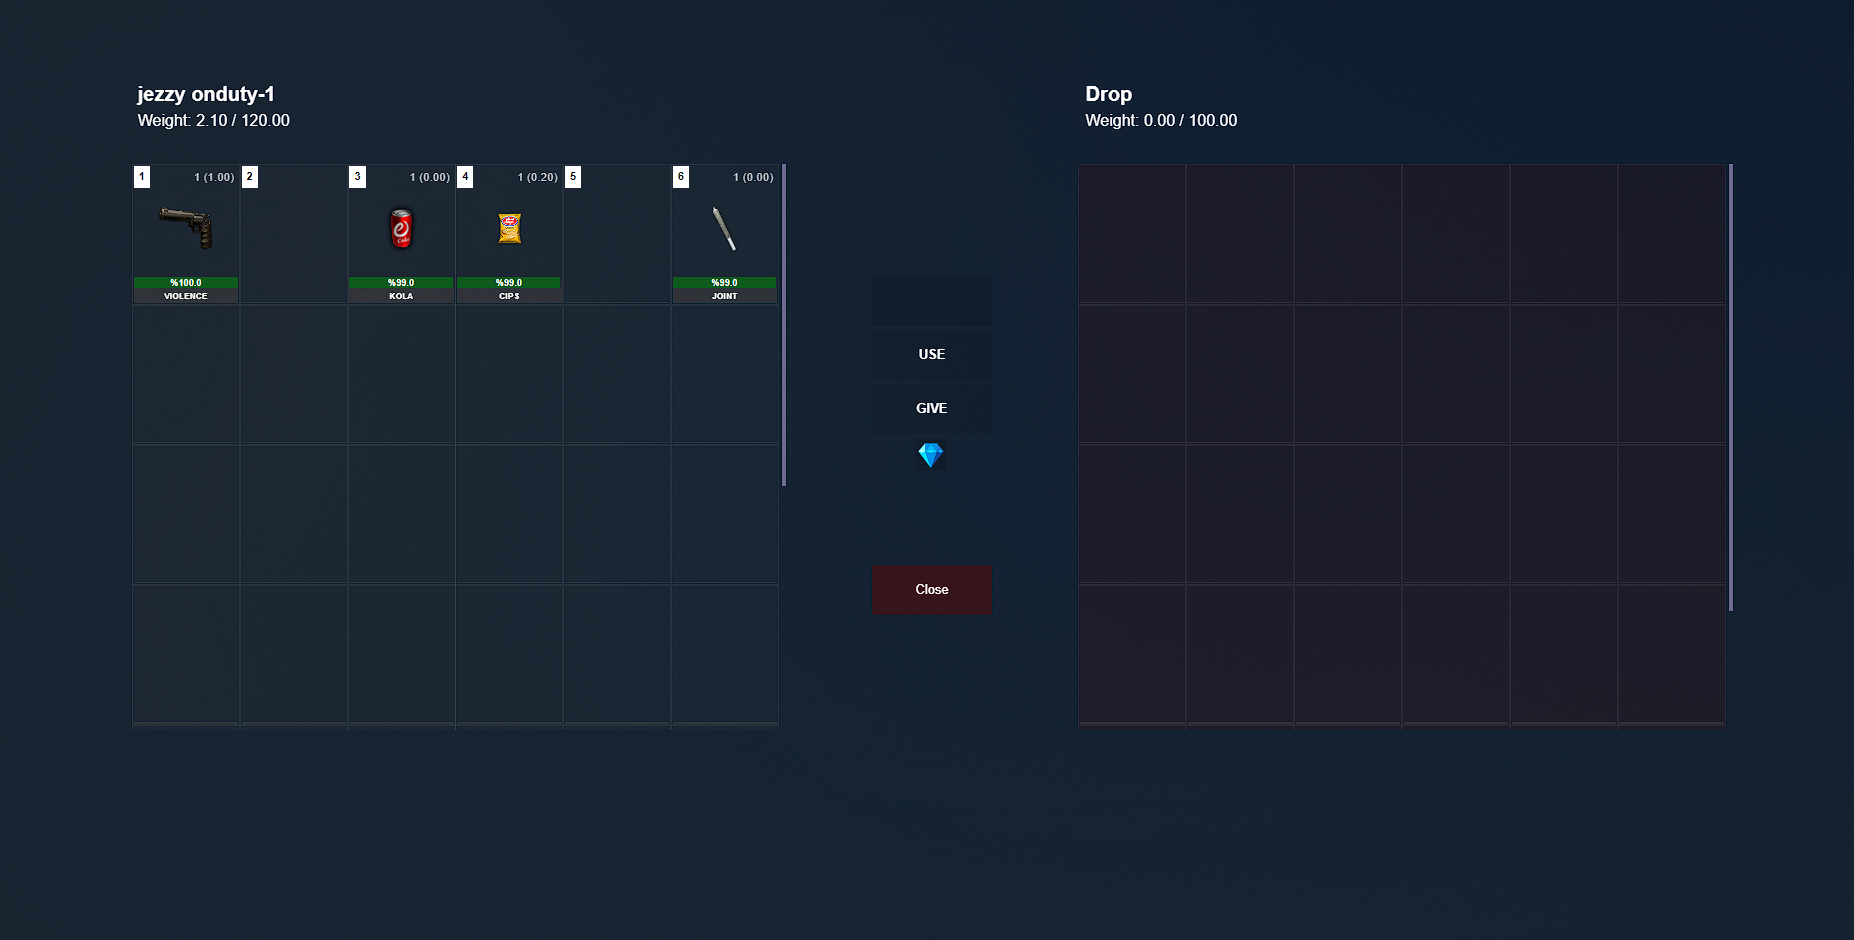1854x940 pixels.
Task: Click the durability bar on VIOLENCE item
Action: click(x=185, y=282)
